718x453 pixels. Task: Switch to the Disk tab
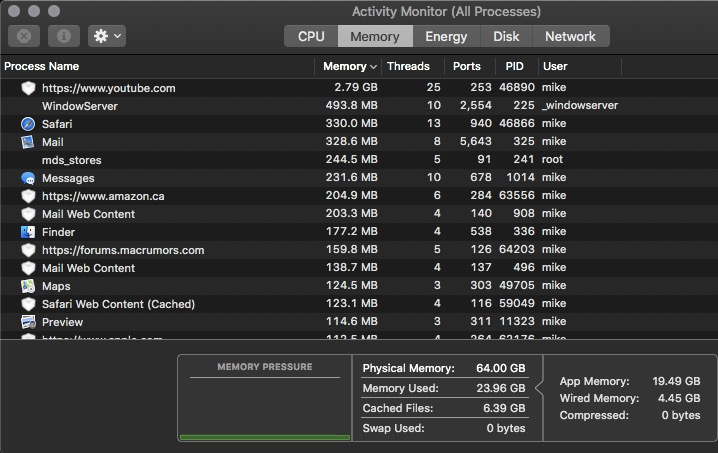click(506, 36)
